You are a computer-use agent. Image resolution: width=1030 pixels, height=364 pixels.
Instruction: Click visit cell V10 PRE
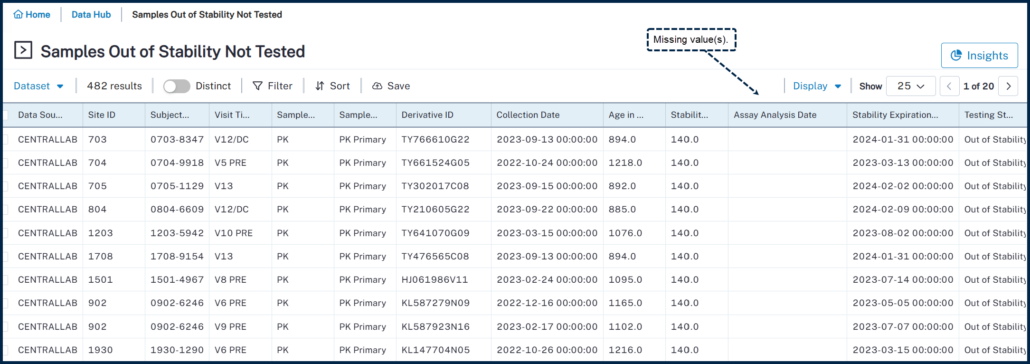pos(234,233)
